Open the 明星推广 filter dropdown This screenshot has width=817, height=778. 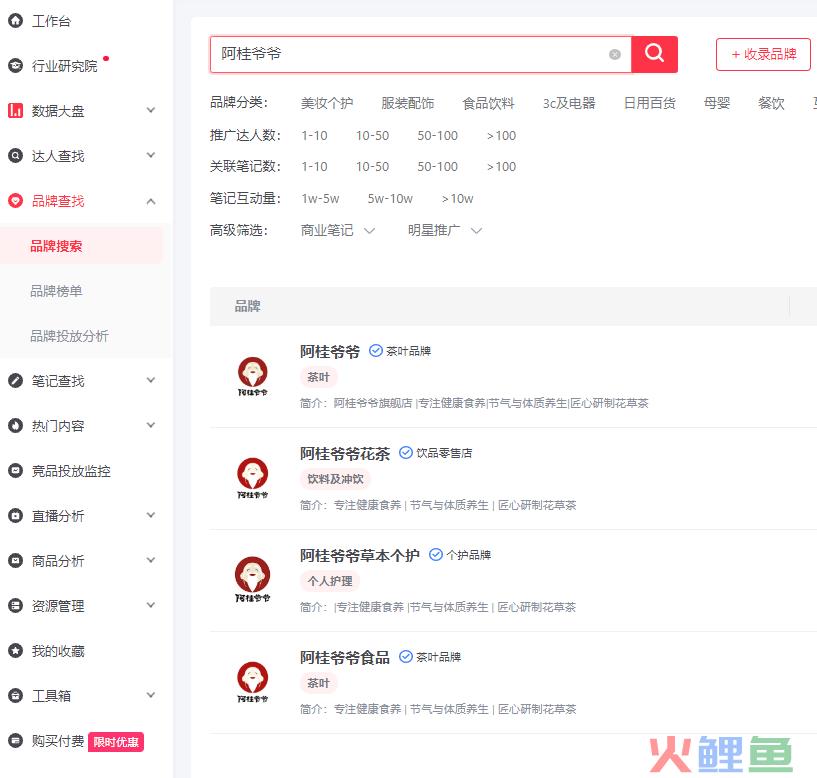(445, 230)
